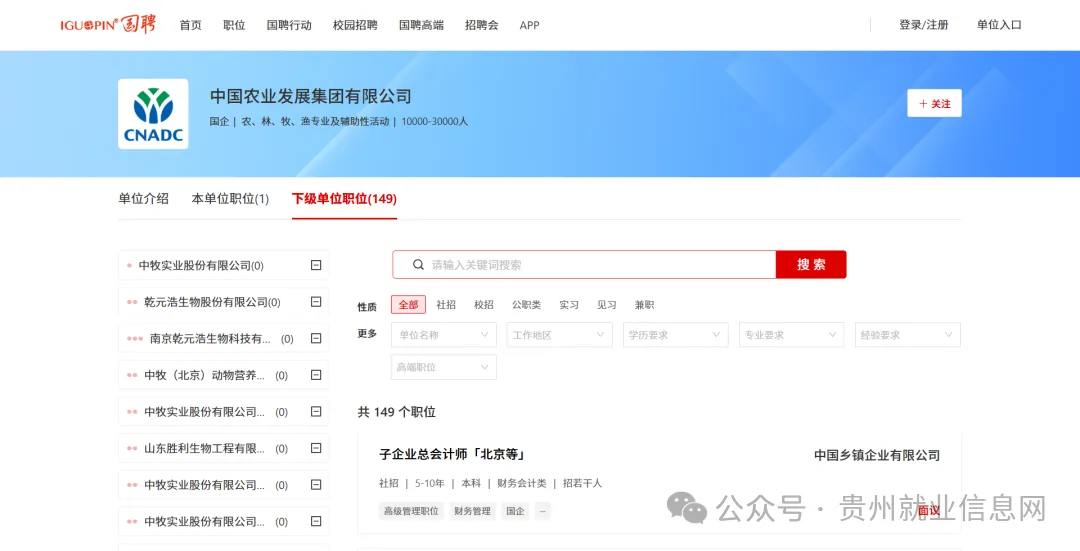Click the 共 149 个职位 count text

(397, 412)
